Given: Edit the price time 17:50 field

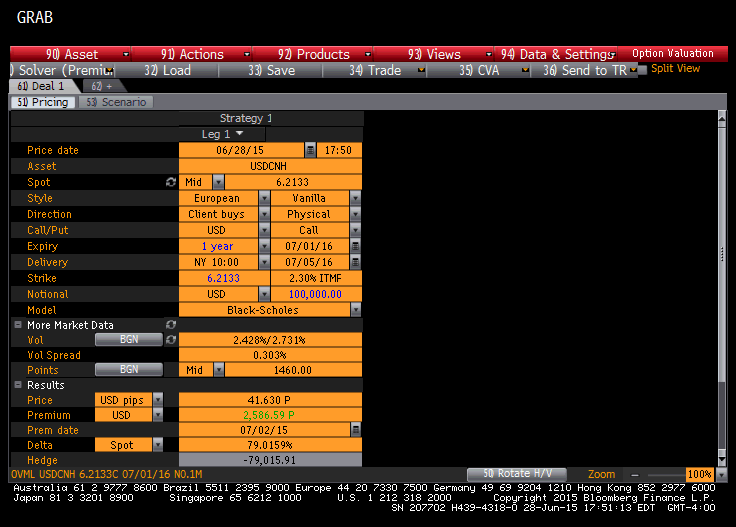Looking at the screenshot, I should [x=339, y=150].
